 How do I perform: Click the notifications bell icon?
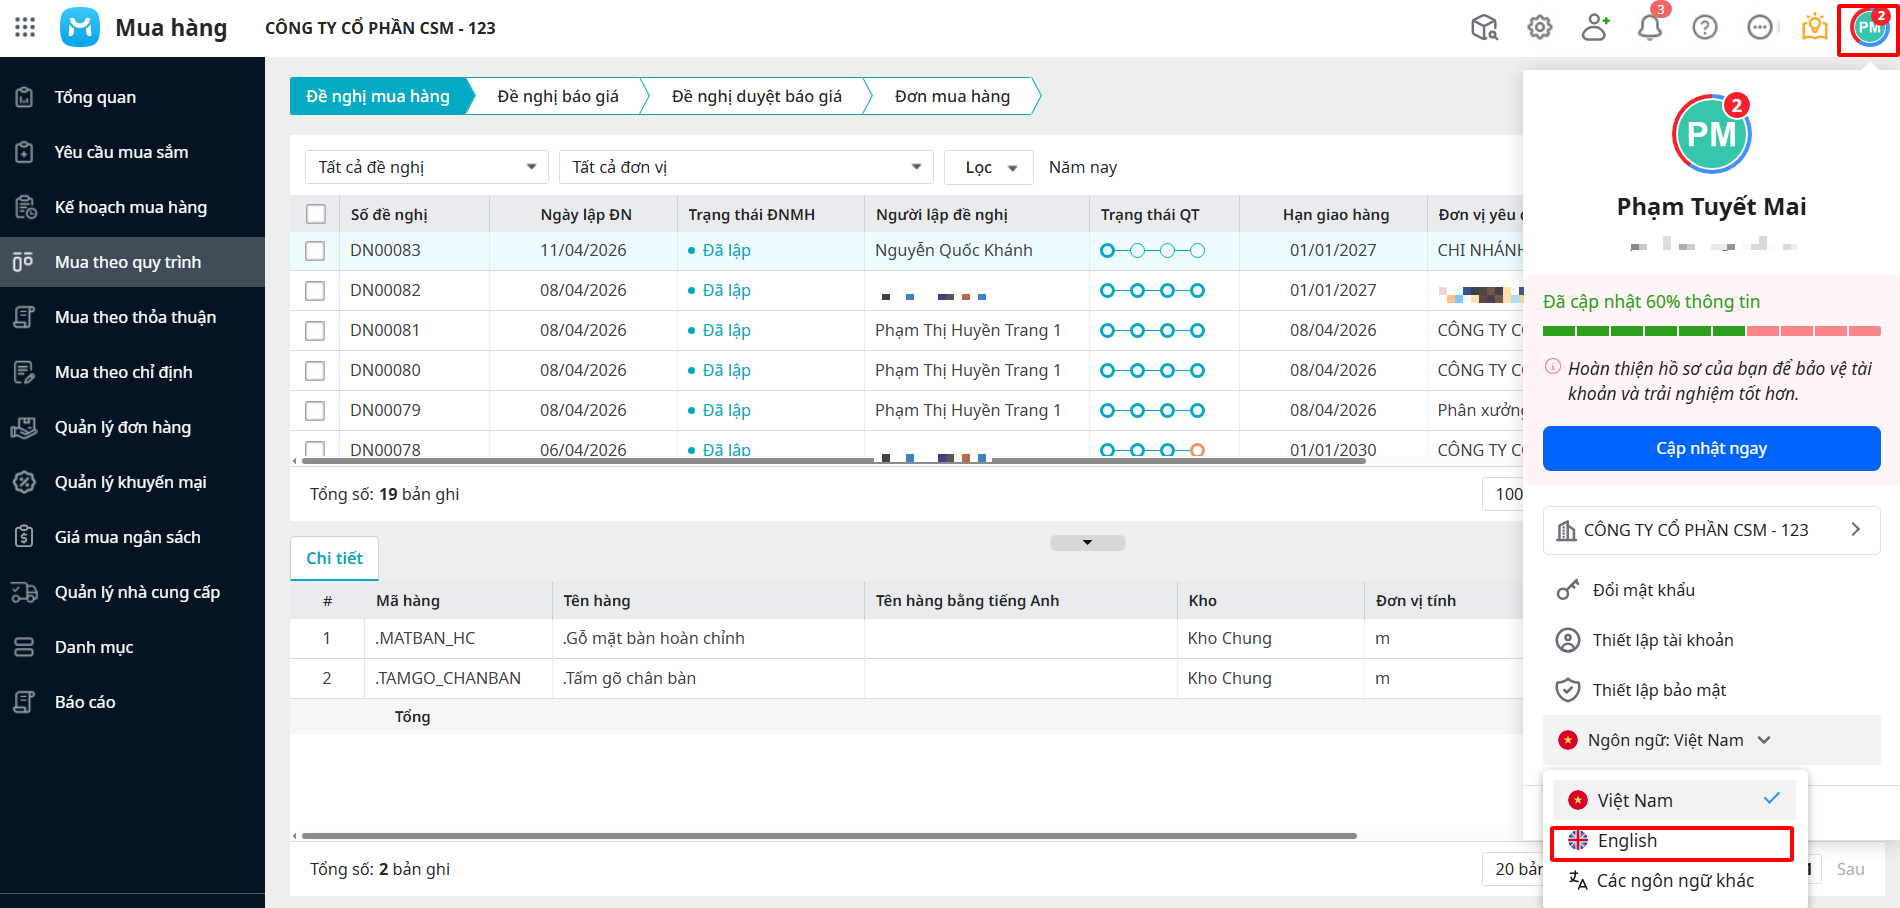(x=1650, y=27)
